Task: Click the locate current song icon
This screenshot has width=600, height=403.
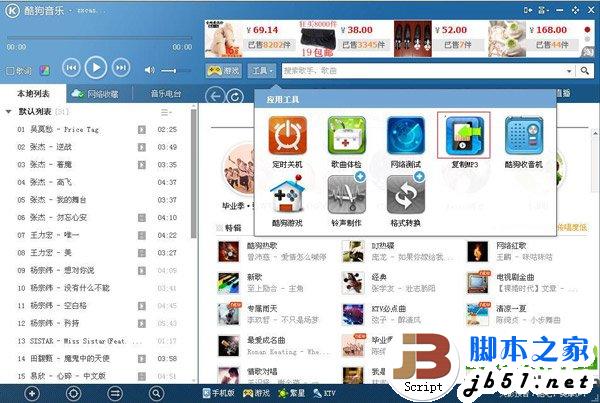Action: click(x=73, y=393)
